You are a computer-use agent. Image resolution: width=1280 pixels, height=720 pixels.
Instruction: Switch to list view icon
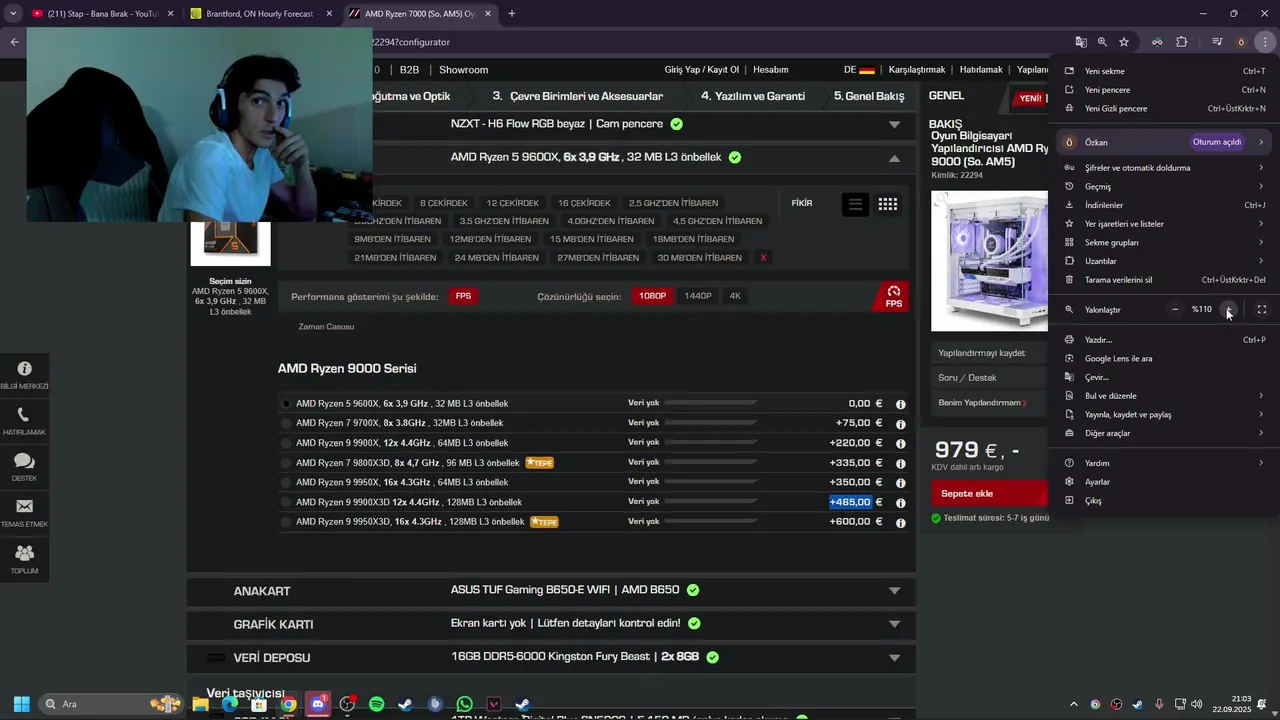pyautogui.click(x=855, y=204)
